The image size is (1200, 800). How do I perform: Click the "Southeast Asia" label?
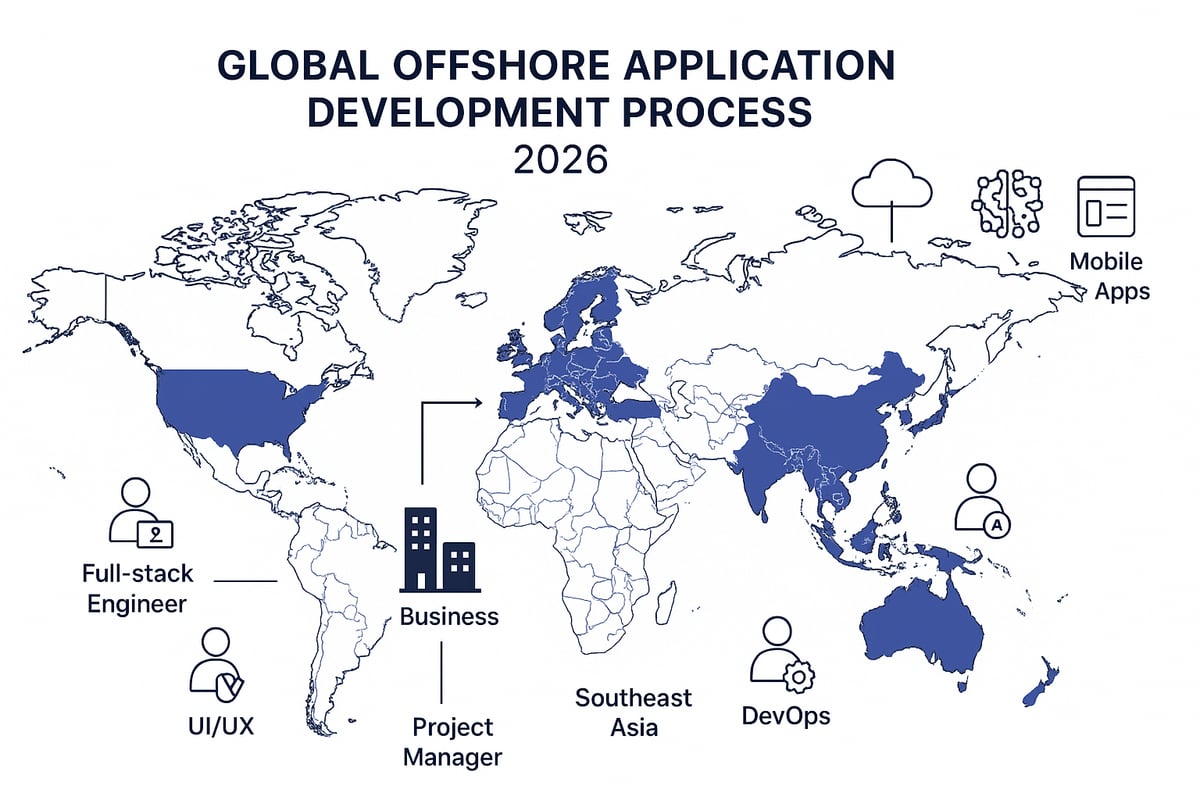click(x=634, y=711)
